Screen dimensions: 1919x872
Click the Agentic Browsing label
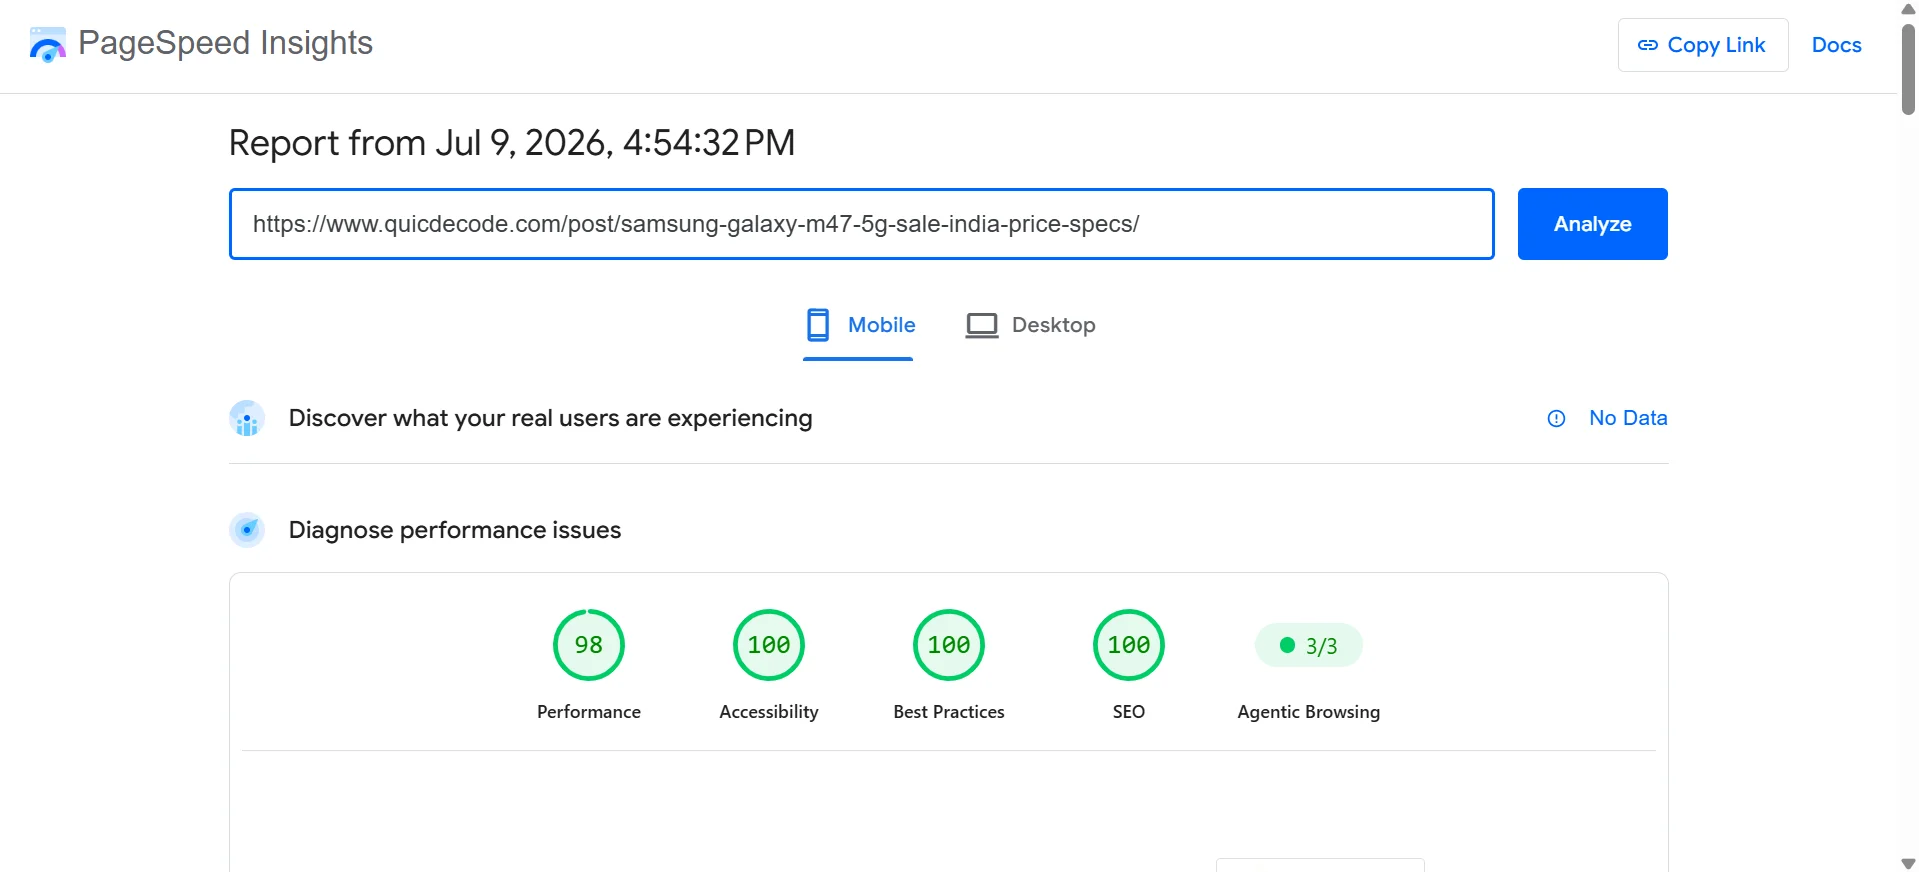pos(1308,712)
